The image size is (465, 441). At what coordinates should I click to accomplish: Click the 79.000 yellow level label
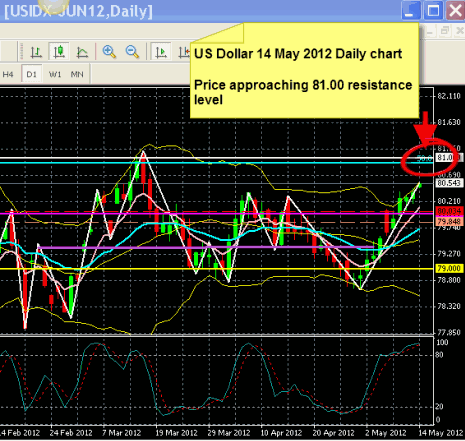[x=449, y=268]
